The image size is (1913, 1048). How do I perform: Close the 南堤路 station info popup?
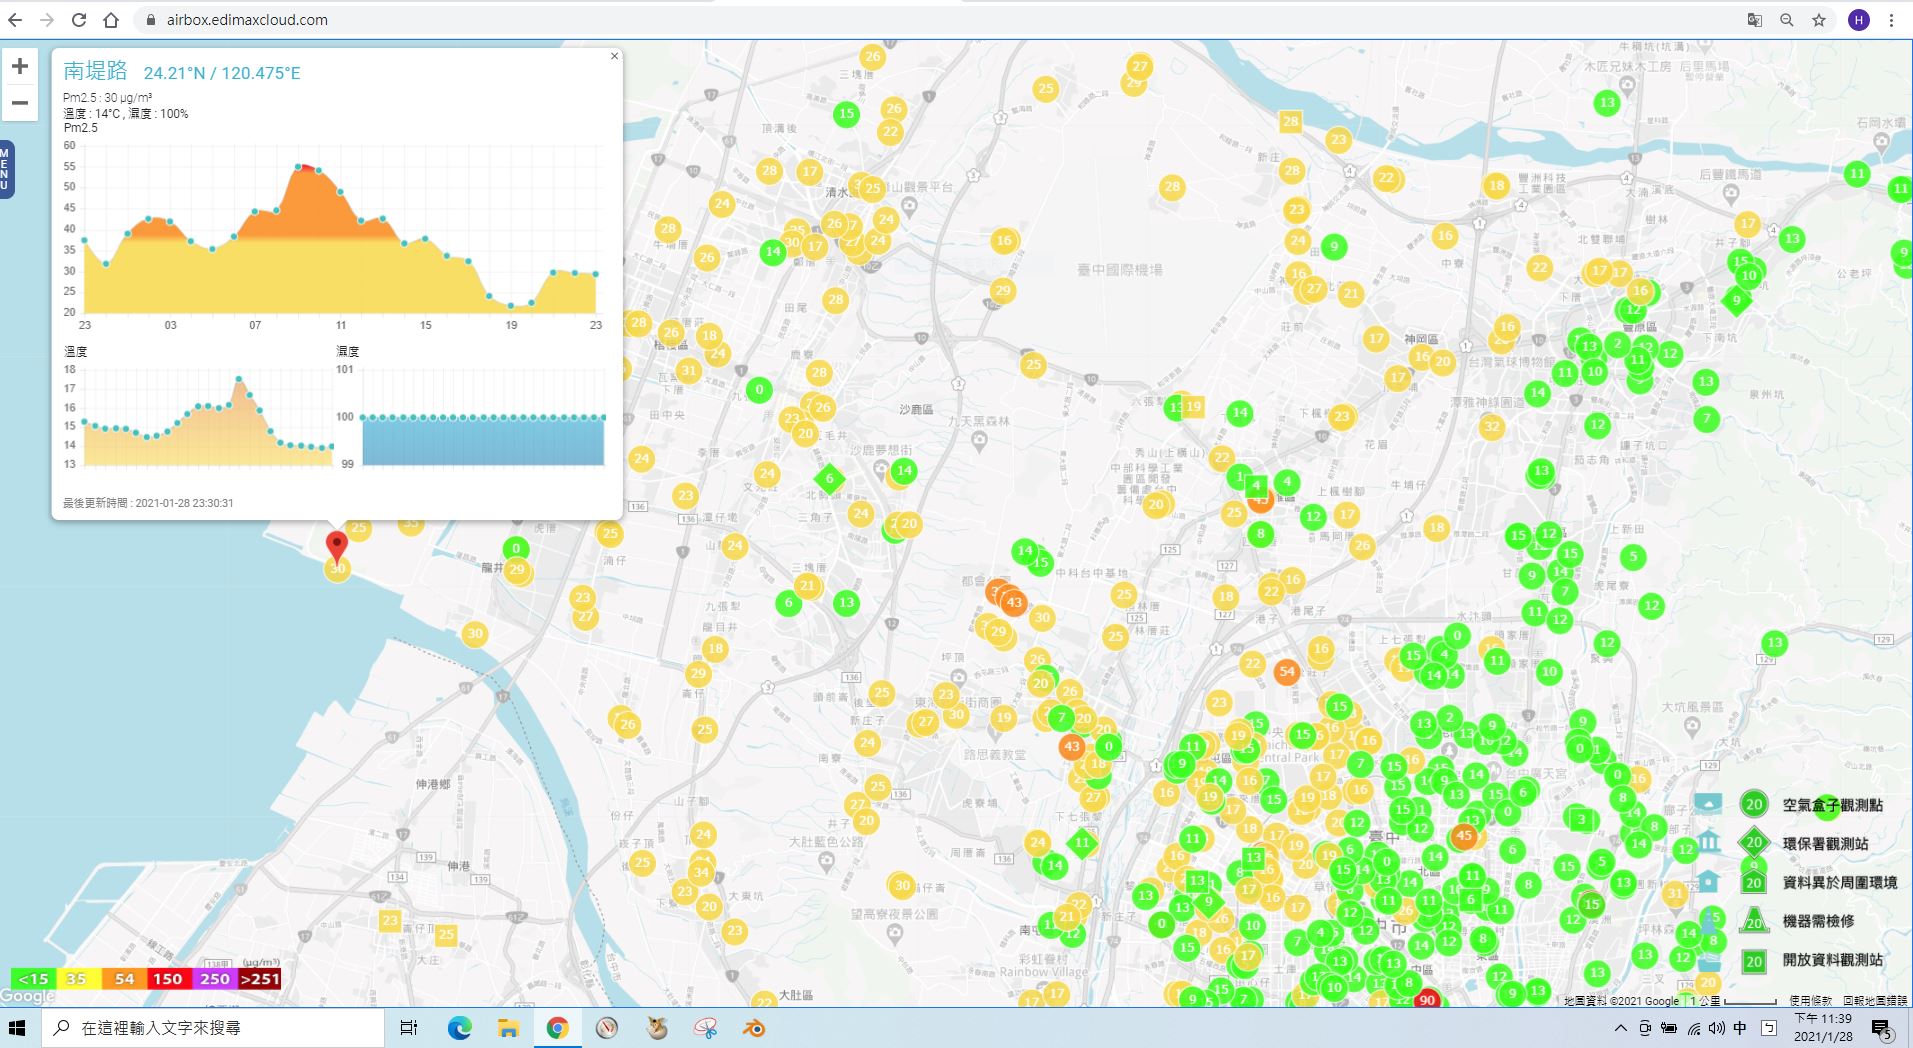(614, 56)
